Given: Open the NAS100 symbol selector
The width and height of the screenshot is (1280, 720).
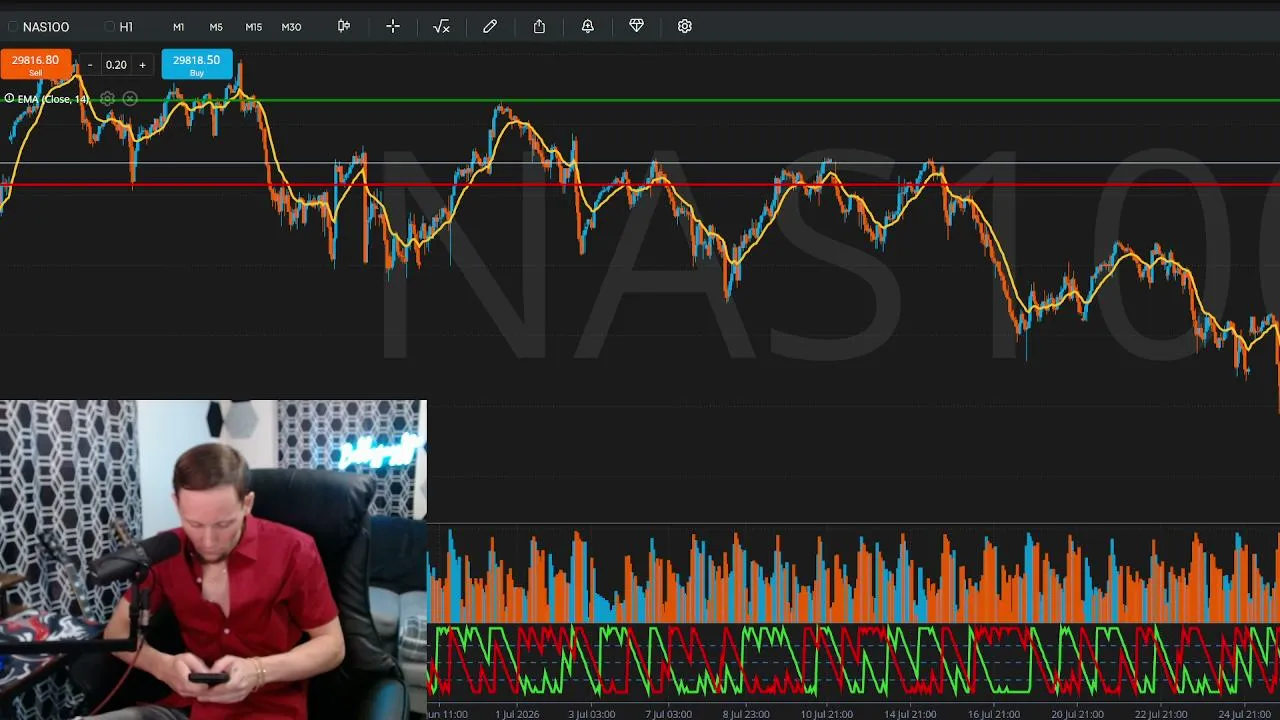Looking at the screenshot, I should (38, 27).
